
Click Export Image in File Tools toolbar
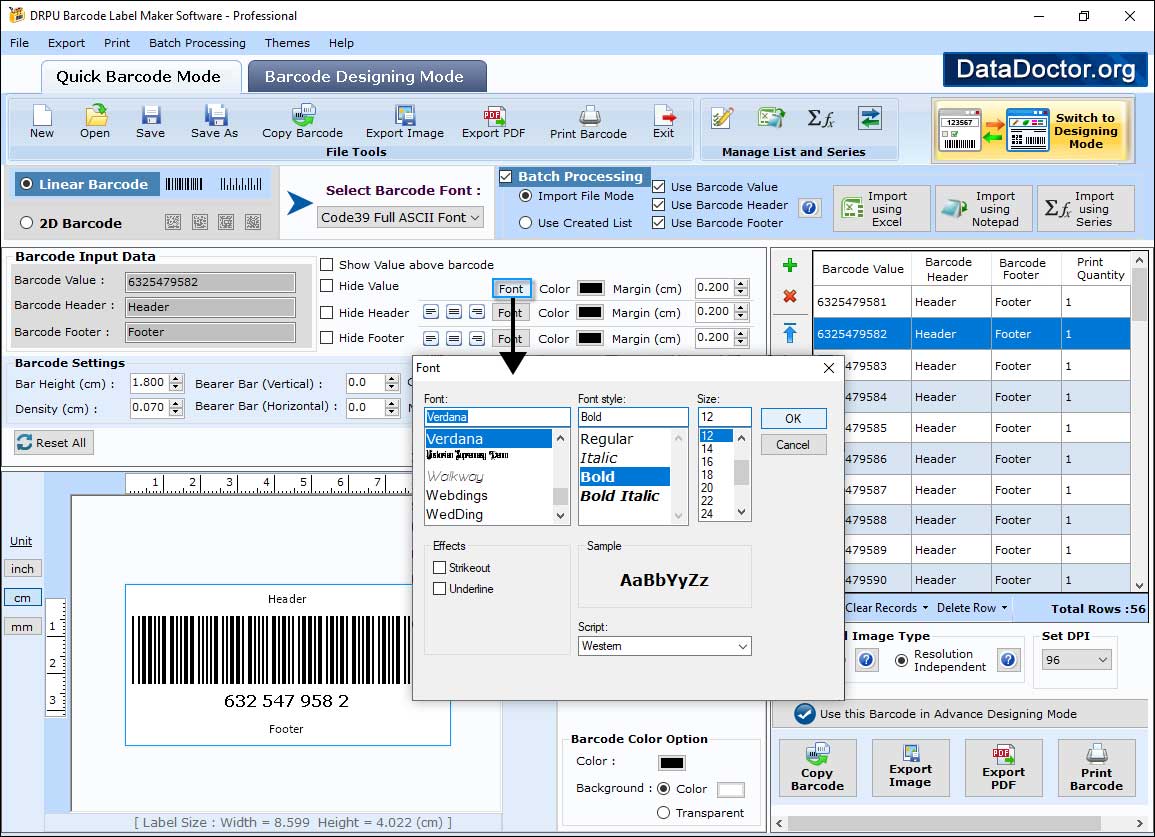pyautogui.click(x=405, y=122)
